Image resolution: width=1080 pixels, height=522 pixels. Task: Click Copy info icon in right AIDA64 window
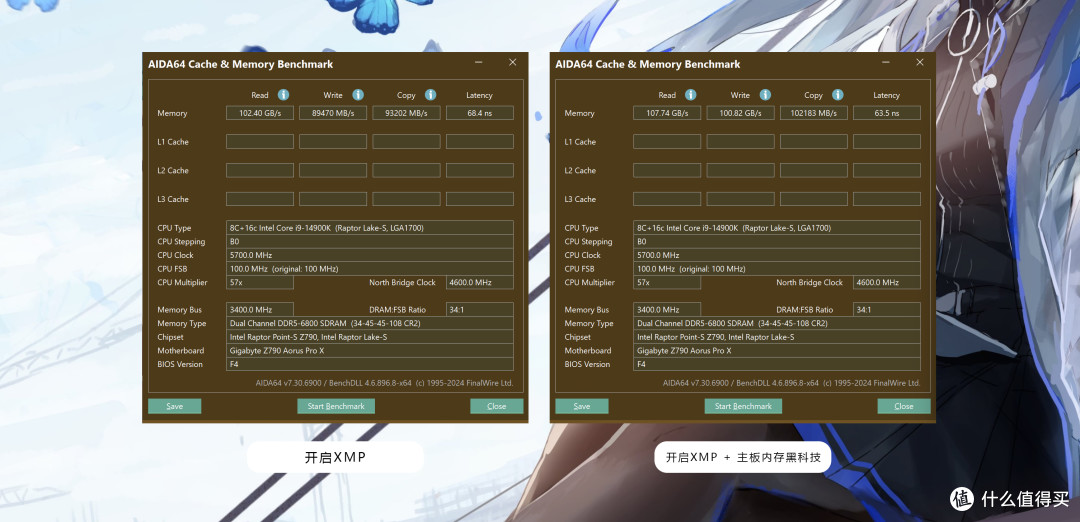[838, 95]
